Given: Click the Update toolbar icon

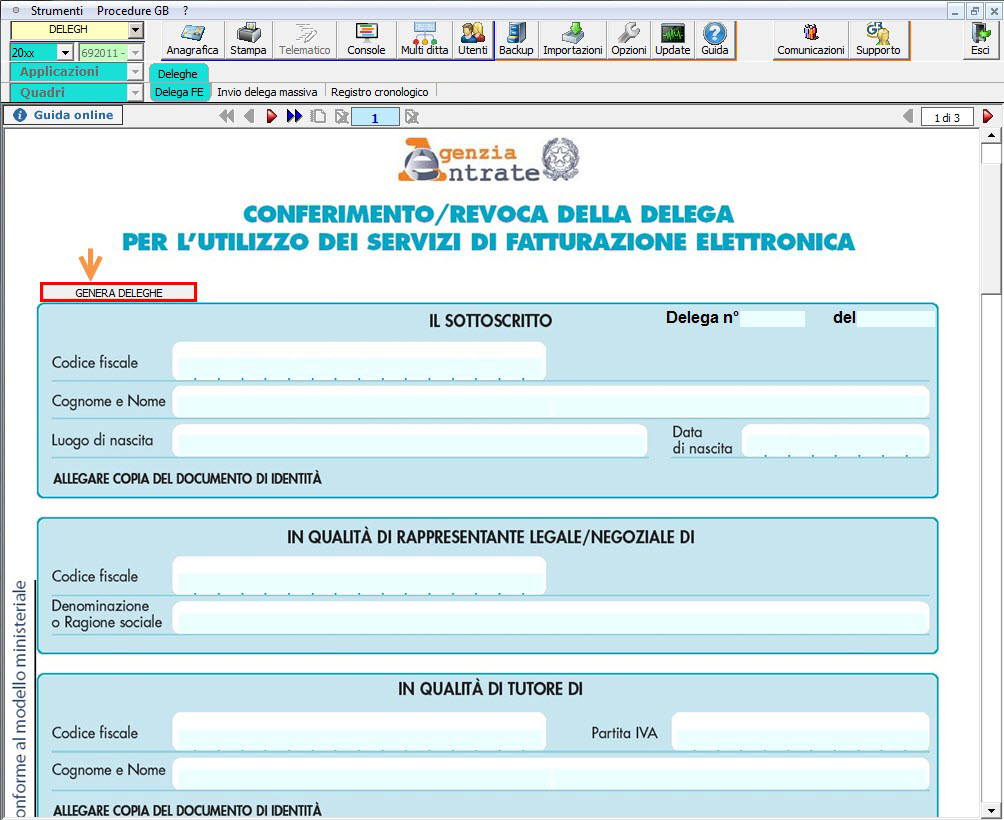Looking at the screenshot, I should [x=672, y=40].
